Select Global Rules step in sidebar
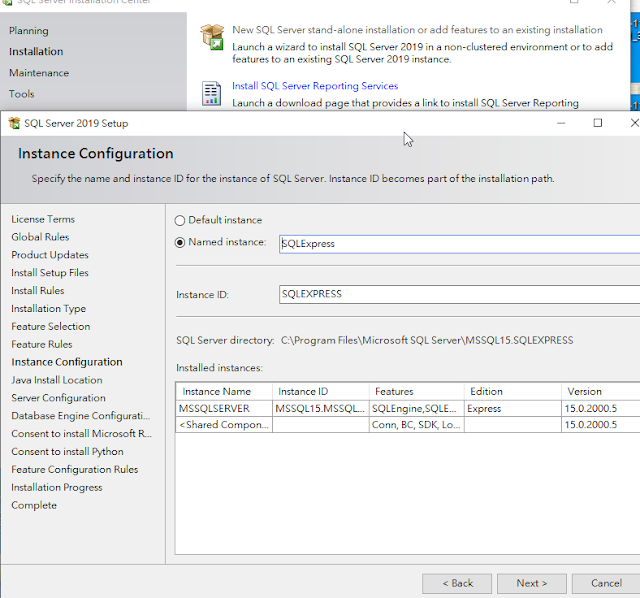This screenshot has height=598, width=640. click(x=40, y=237)
